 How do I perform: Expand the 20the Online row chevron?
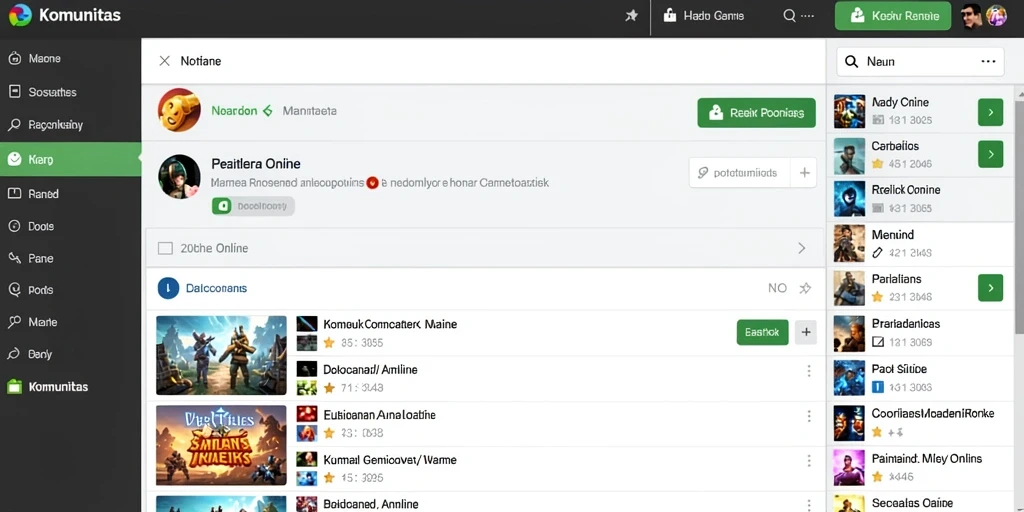(802, 248)
